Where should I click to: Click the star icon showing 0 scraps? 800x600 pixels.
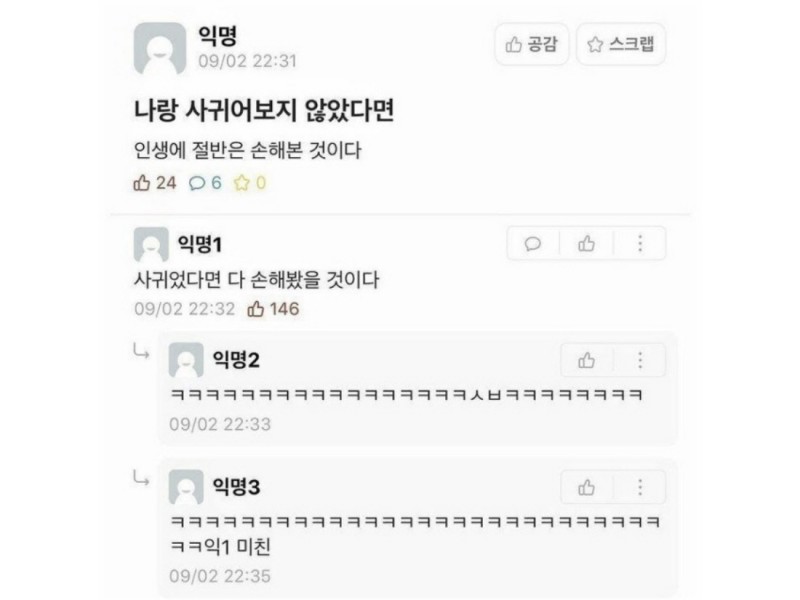(x=241, y=183)
